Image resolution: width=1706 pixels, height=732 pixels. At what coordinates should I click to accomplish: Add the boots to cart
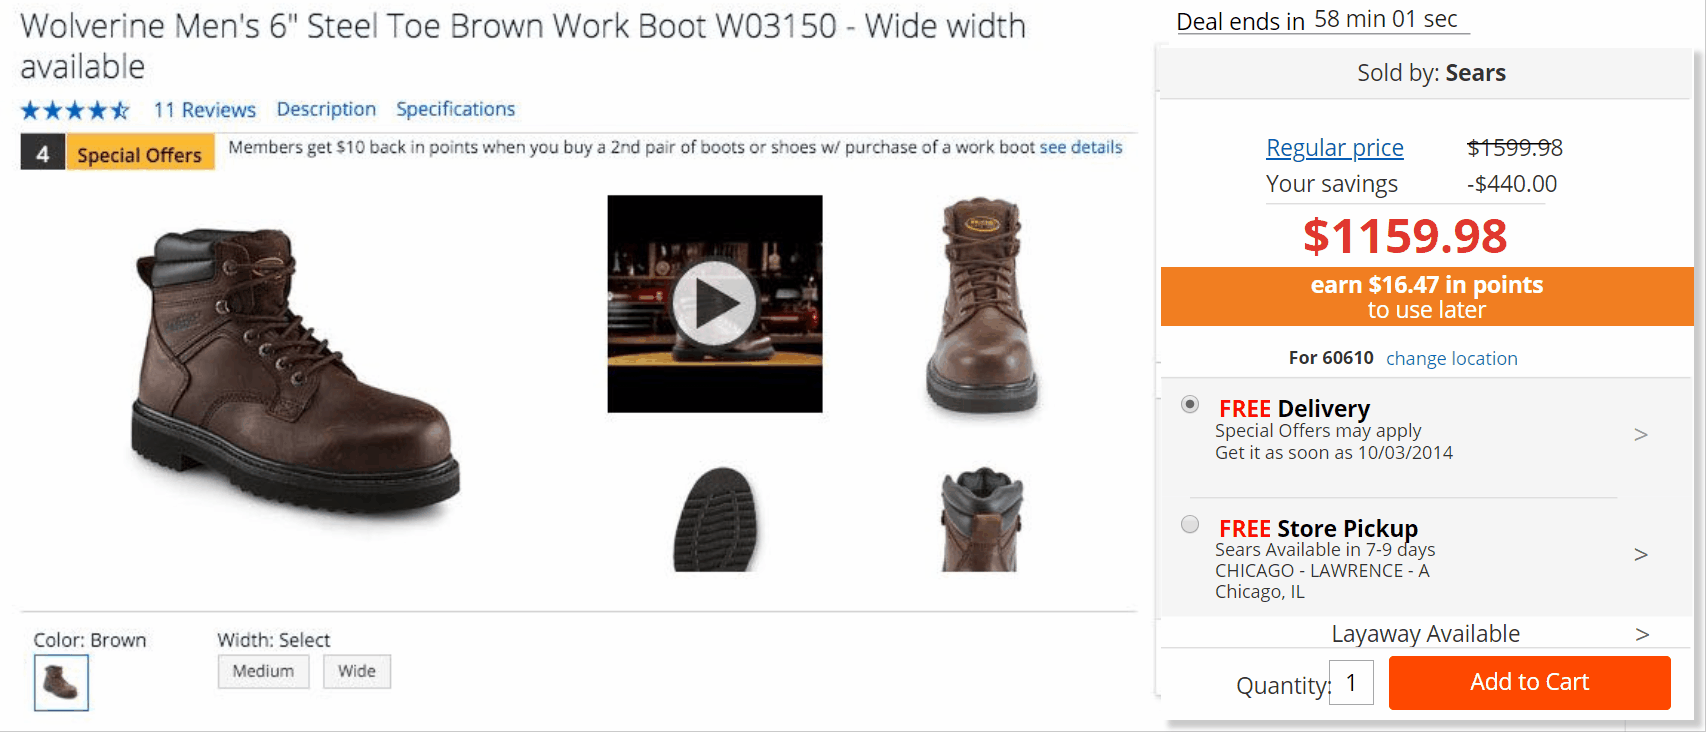point(1530,682)
